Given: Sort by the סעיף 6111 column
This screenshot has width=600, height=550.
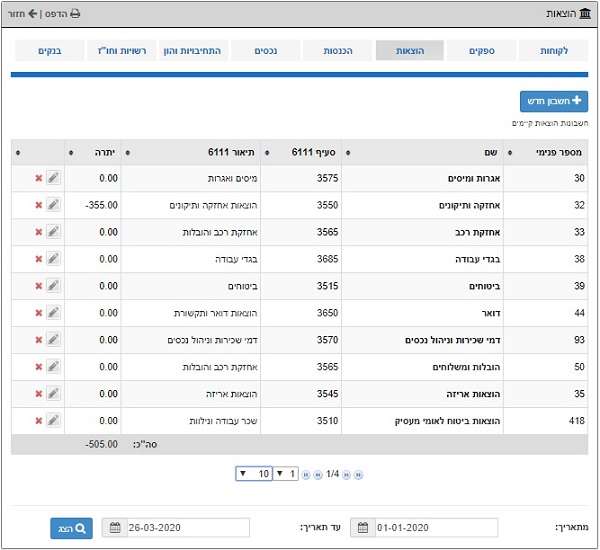Looking at the screenshot, I should [301, 152].
